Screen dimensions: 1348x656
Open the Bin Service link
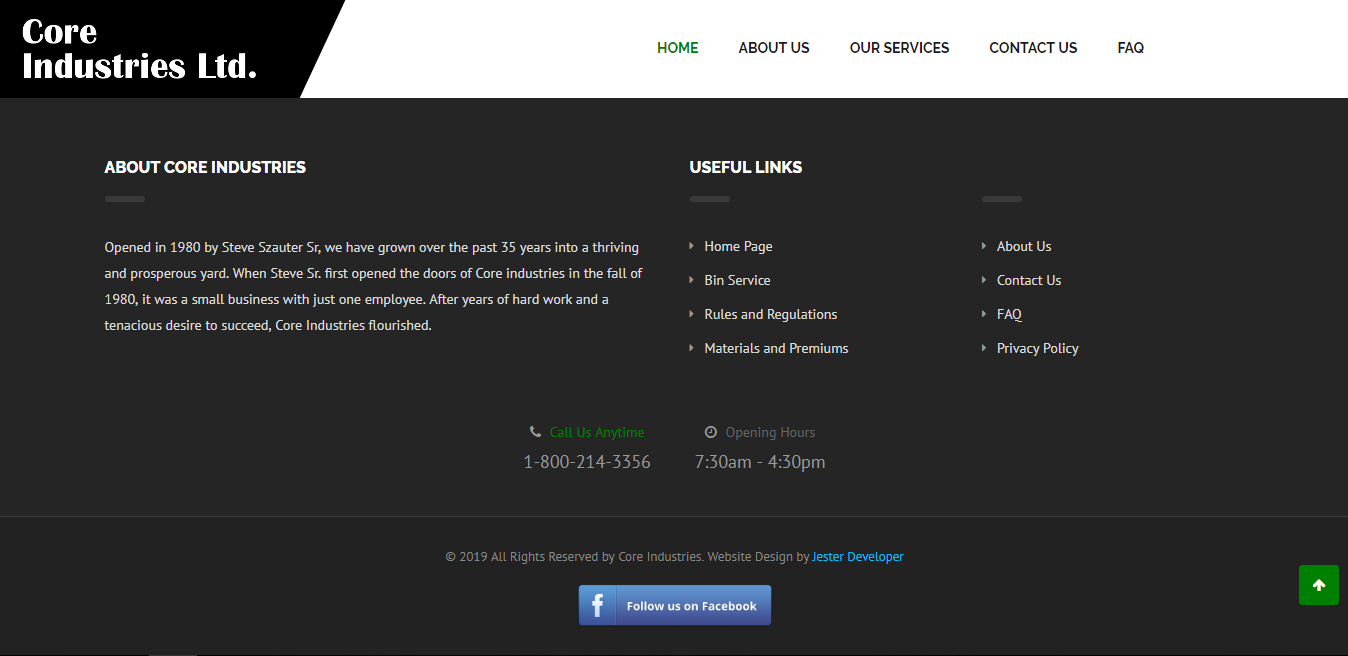tap(737, 280)
